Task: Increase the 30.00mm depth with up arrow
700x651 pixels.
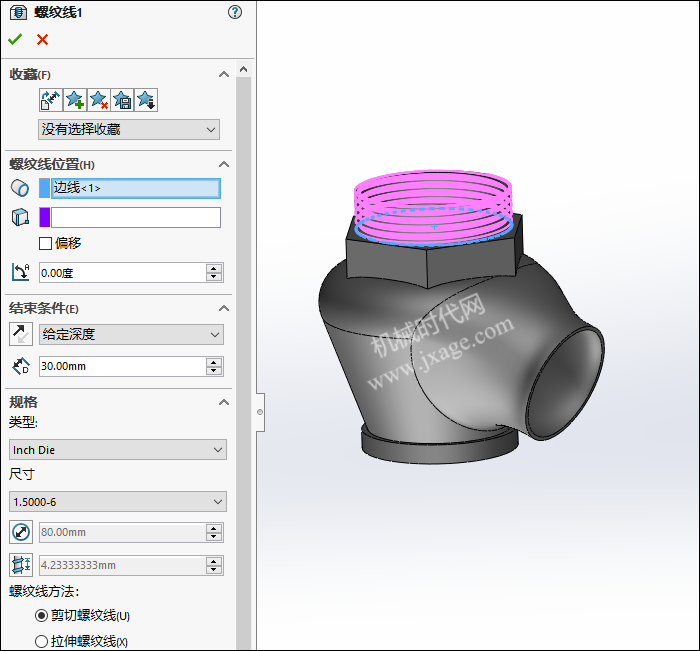Action: (214, 362)
